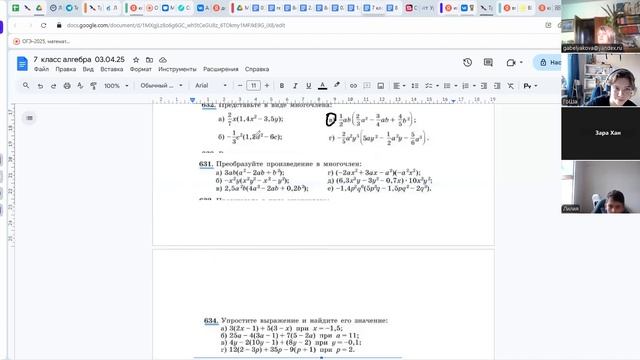Click exercise number 634 in document
This screenshot has width=640, height=360.
211,320
